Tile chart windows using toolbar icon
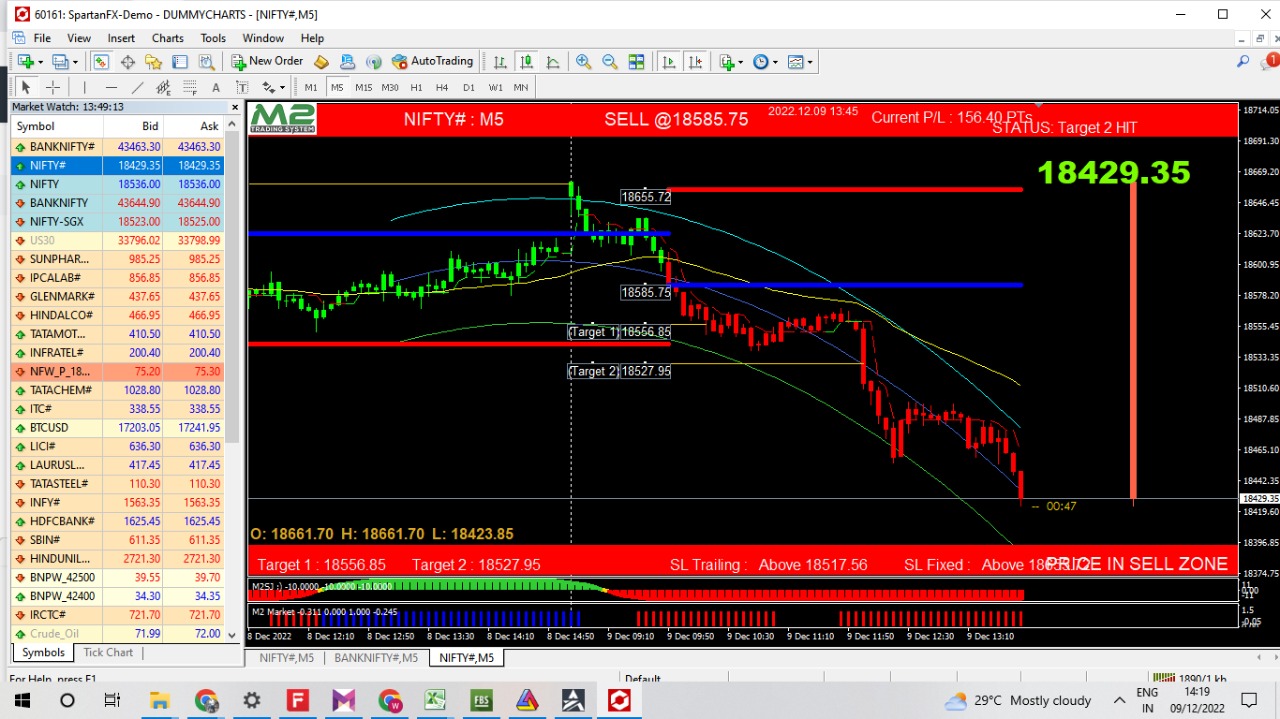Image resolution: width=1280 pixels, height=719 pixels. [x=636, y=62]
